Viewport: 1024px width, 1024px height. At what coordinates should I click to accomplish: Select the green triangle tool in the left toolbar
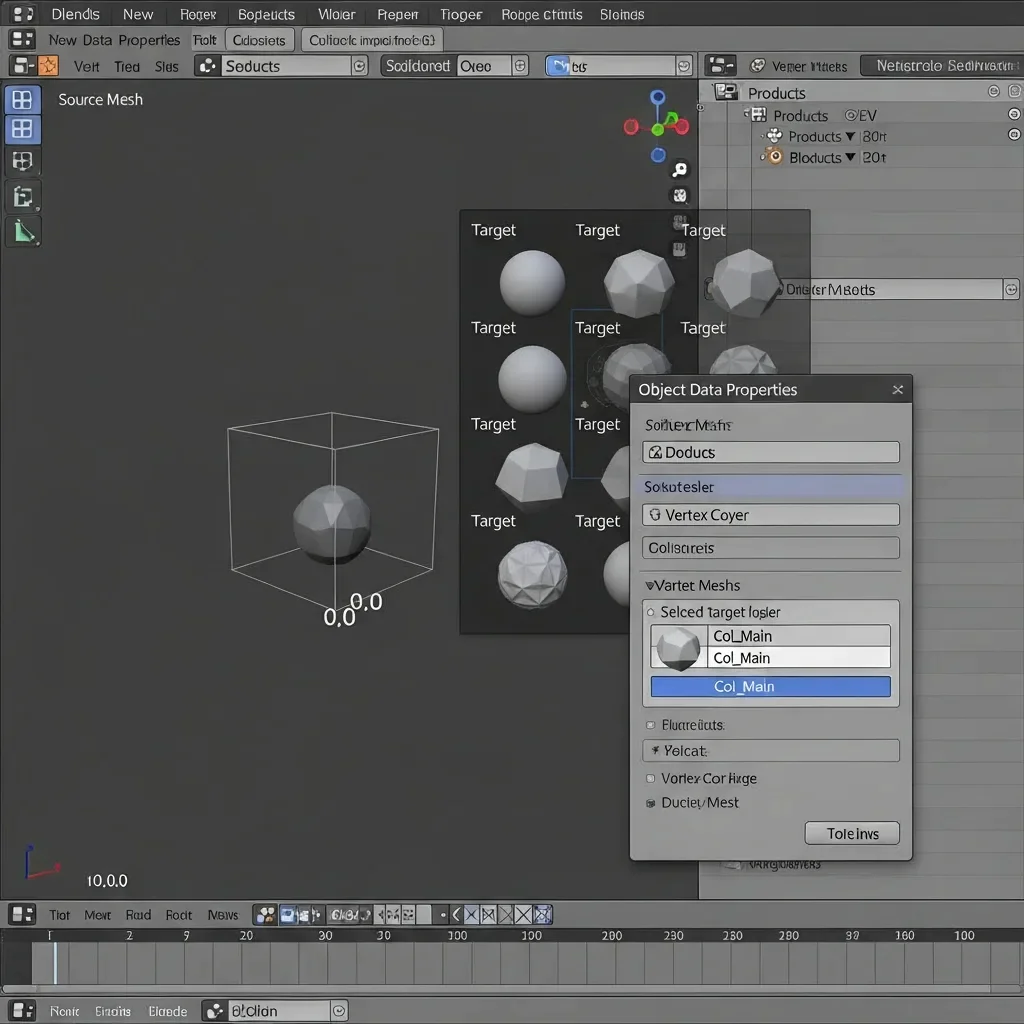tap(23, 232)
